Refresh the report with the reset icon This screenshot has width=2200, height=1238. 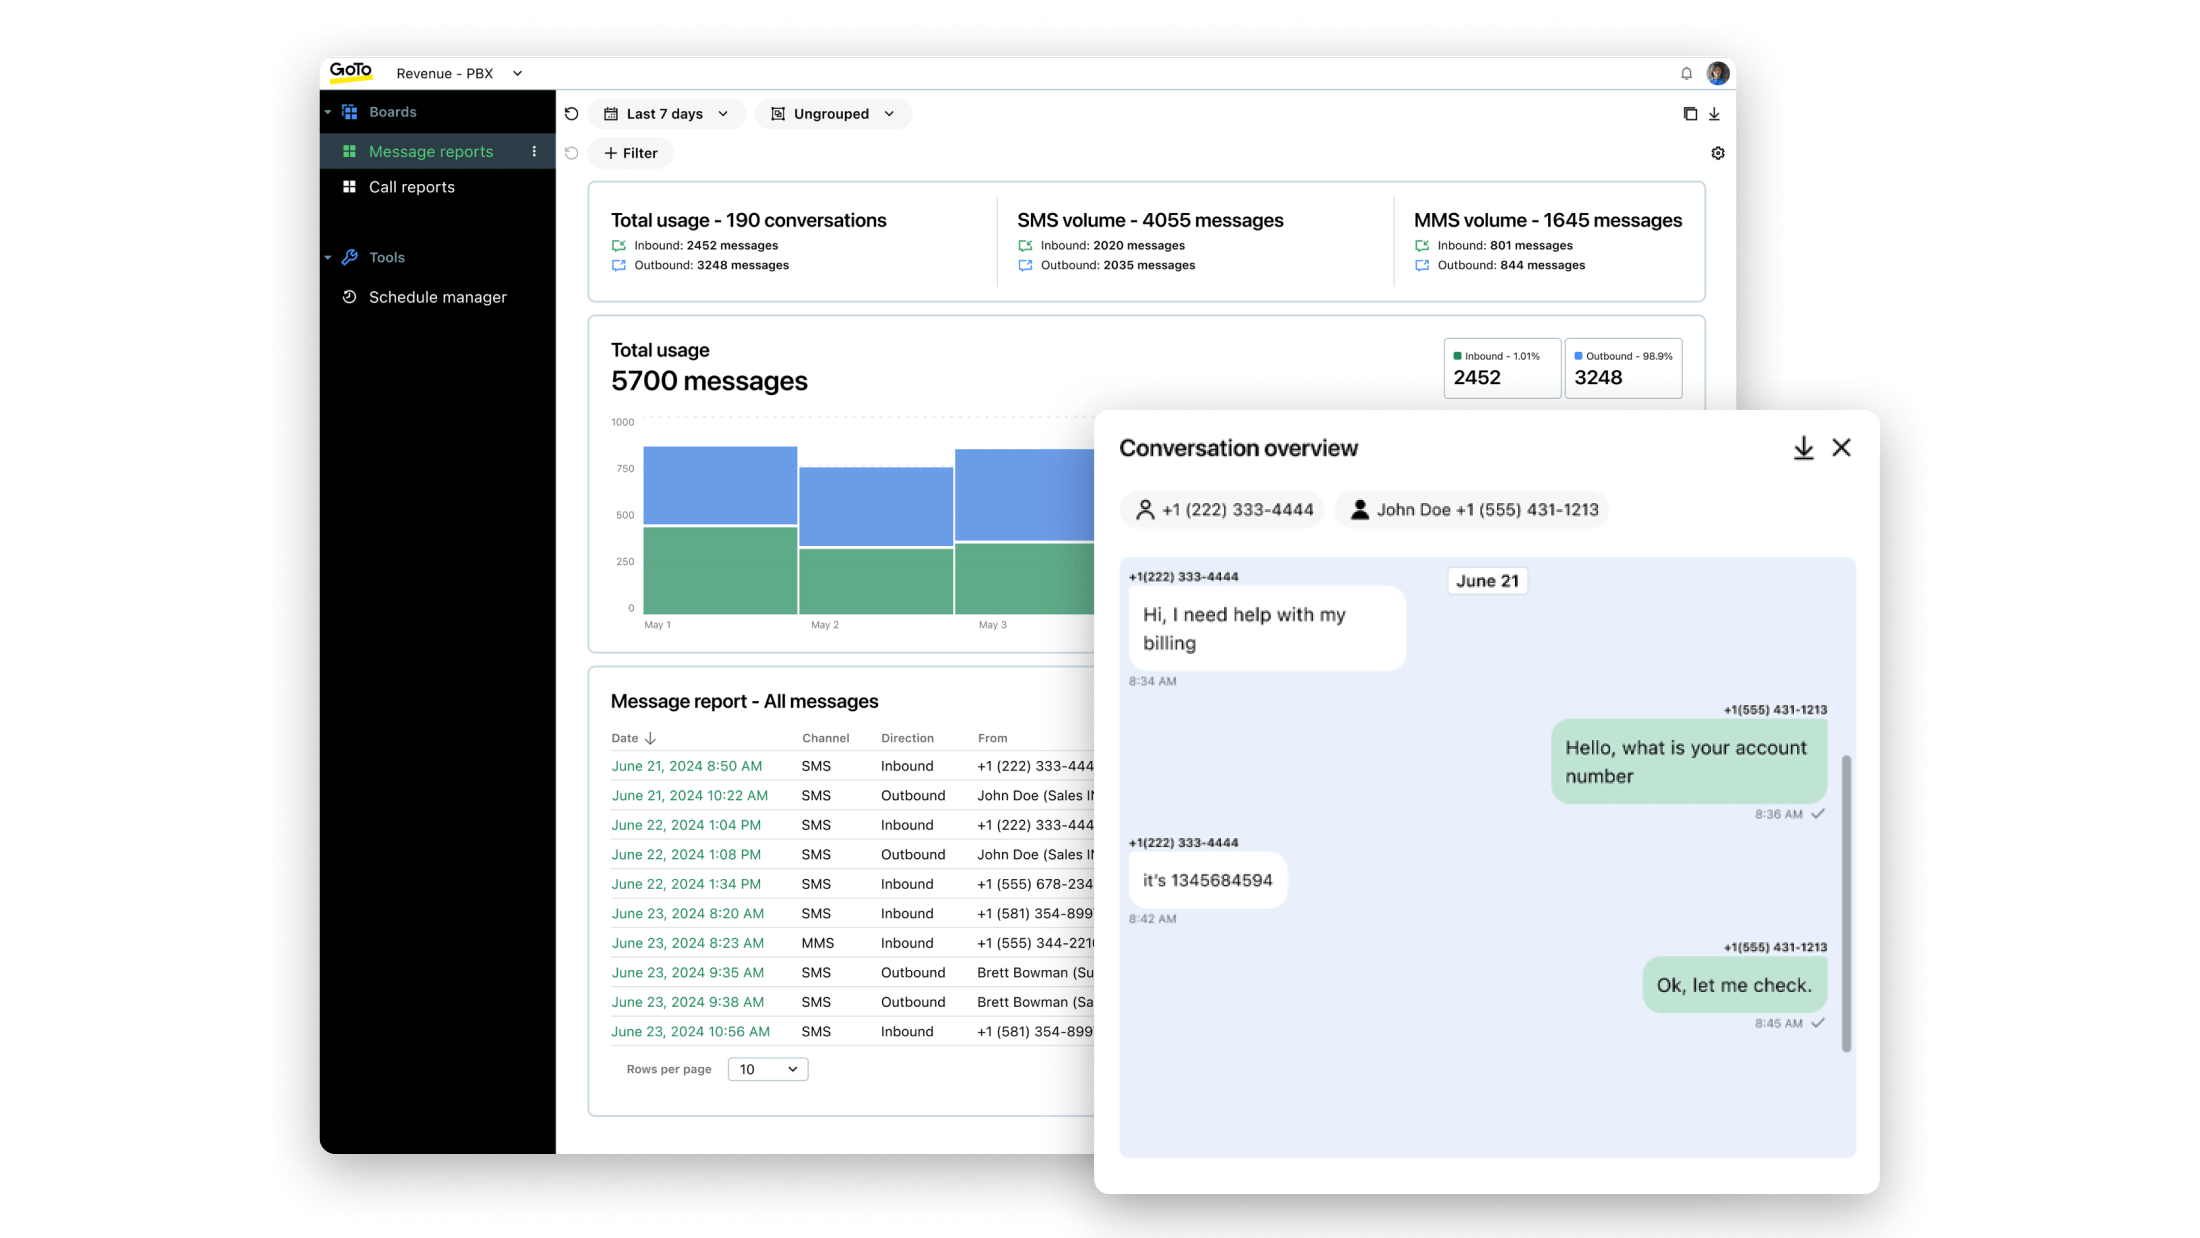tap(571, 113)
